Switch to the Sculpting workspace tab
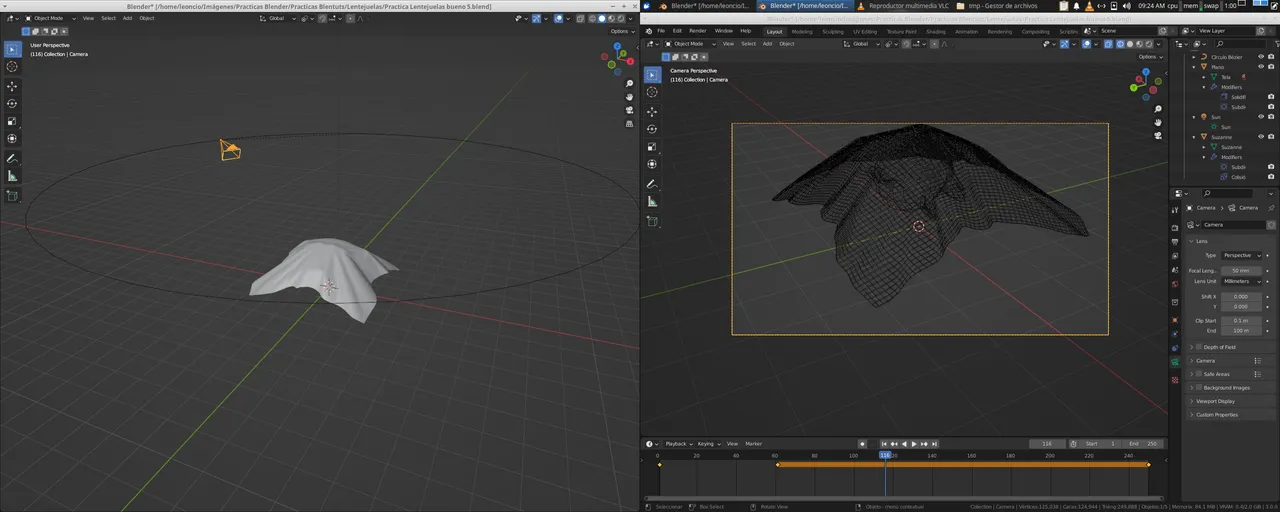The image size is (1280, 512). [833, 31]
